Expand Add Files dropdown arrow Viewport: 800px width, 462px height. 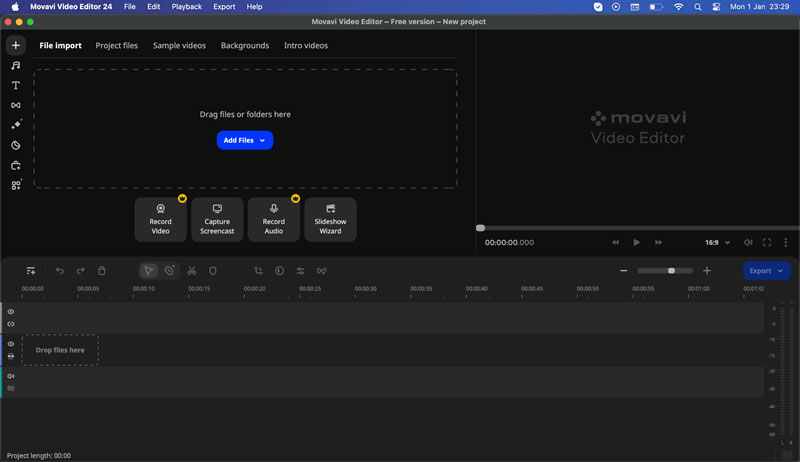pyautogui.click(x=262, y=140)
